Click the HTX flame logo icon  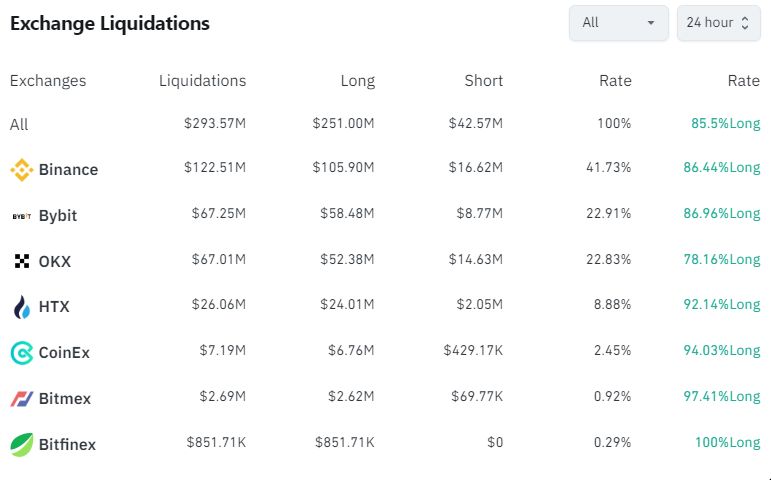coord(22,307)
